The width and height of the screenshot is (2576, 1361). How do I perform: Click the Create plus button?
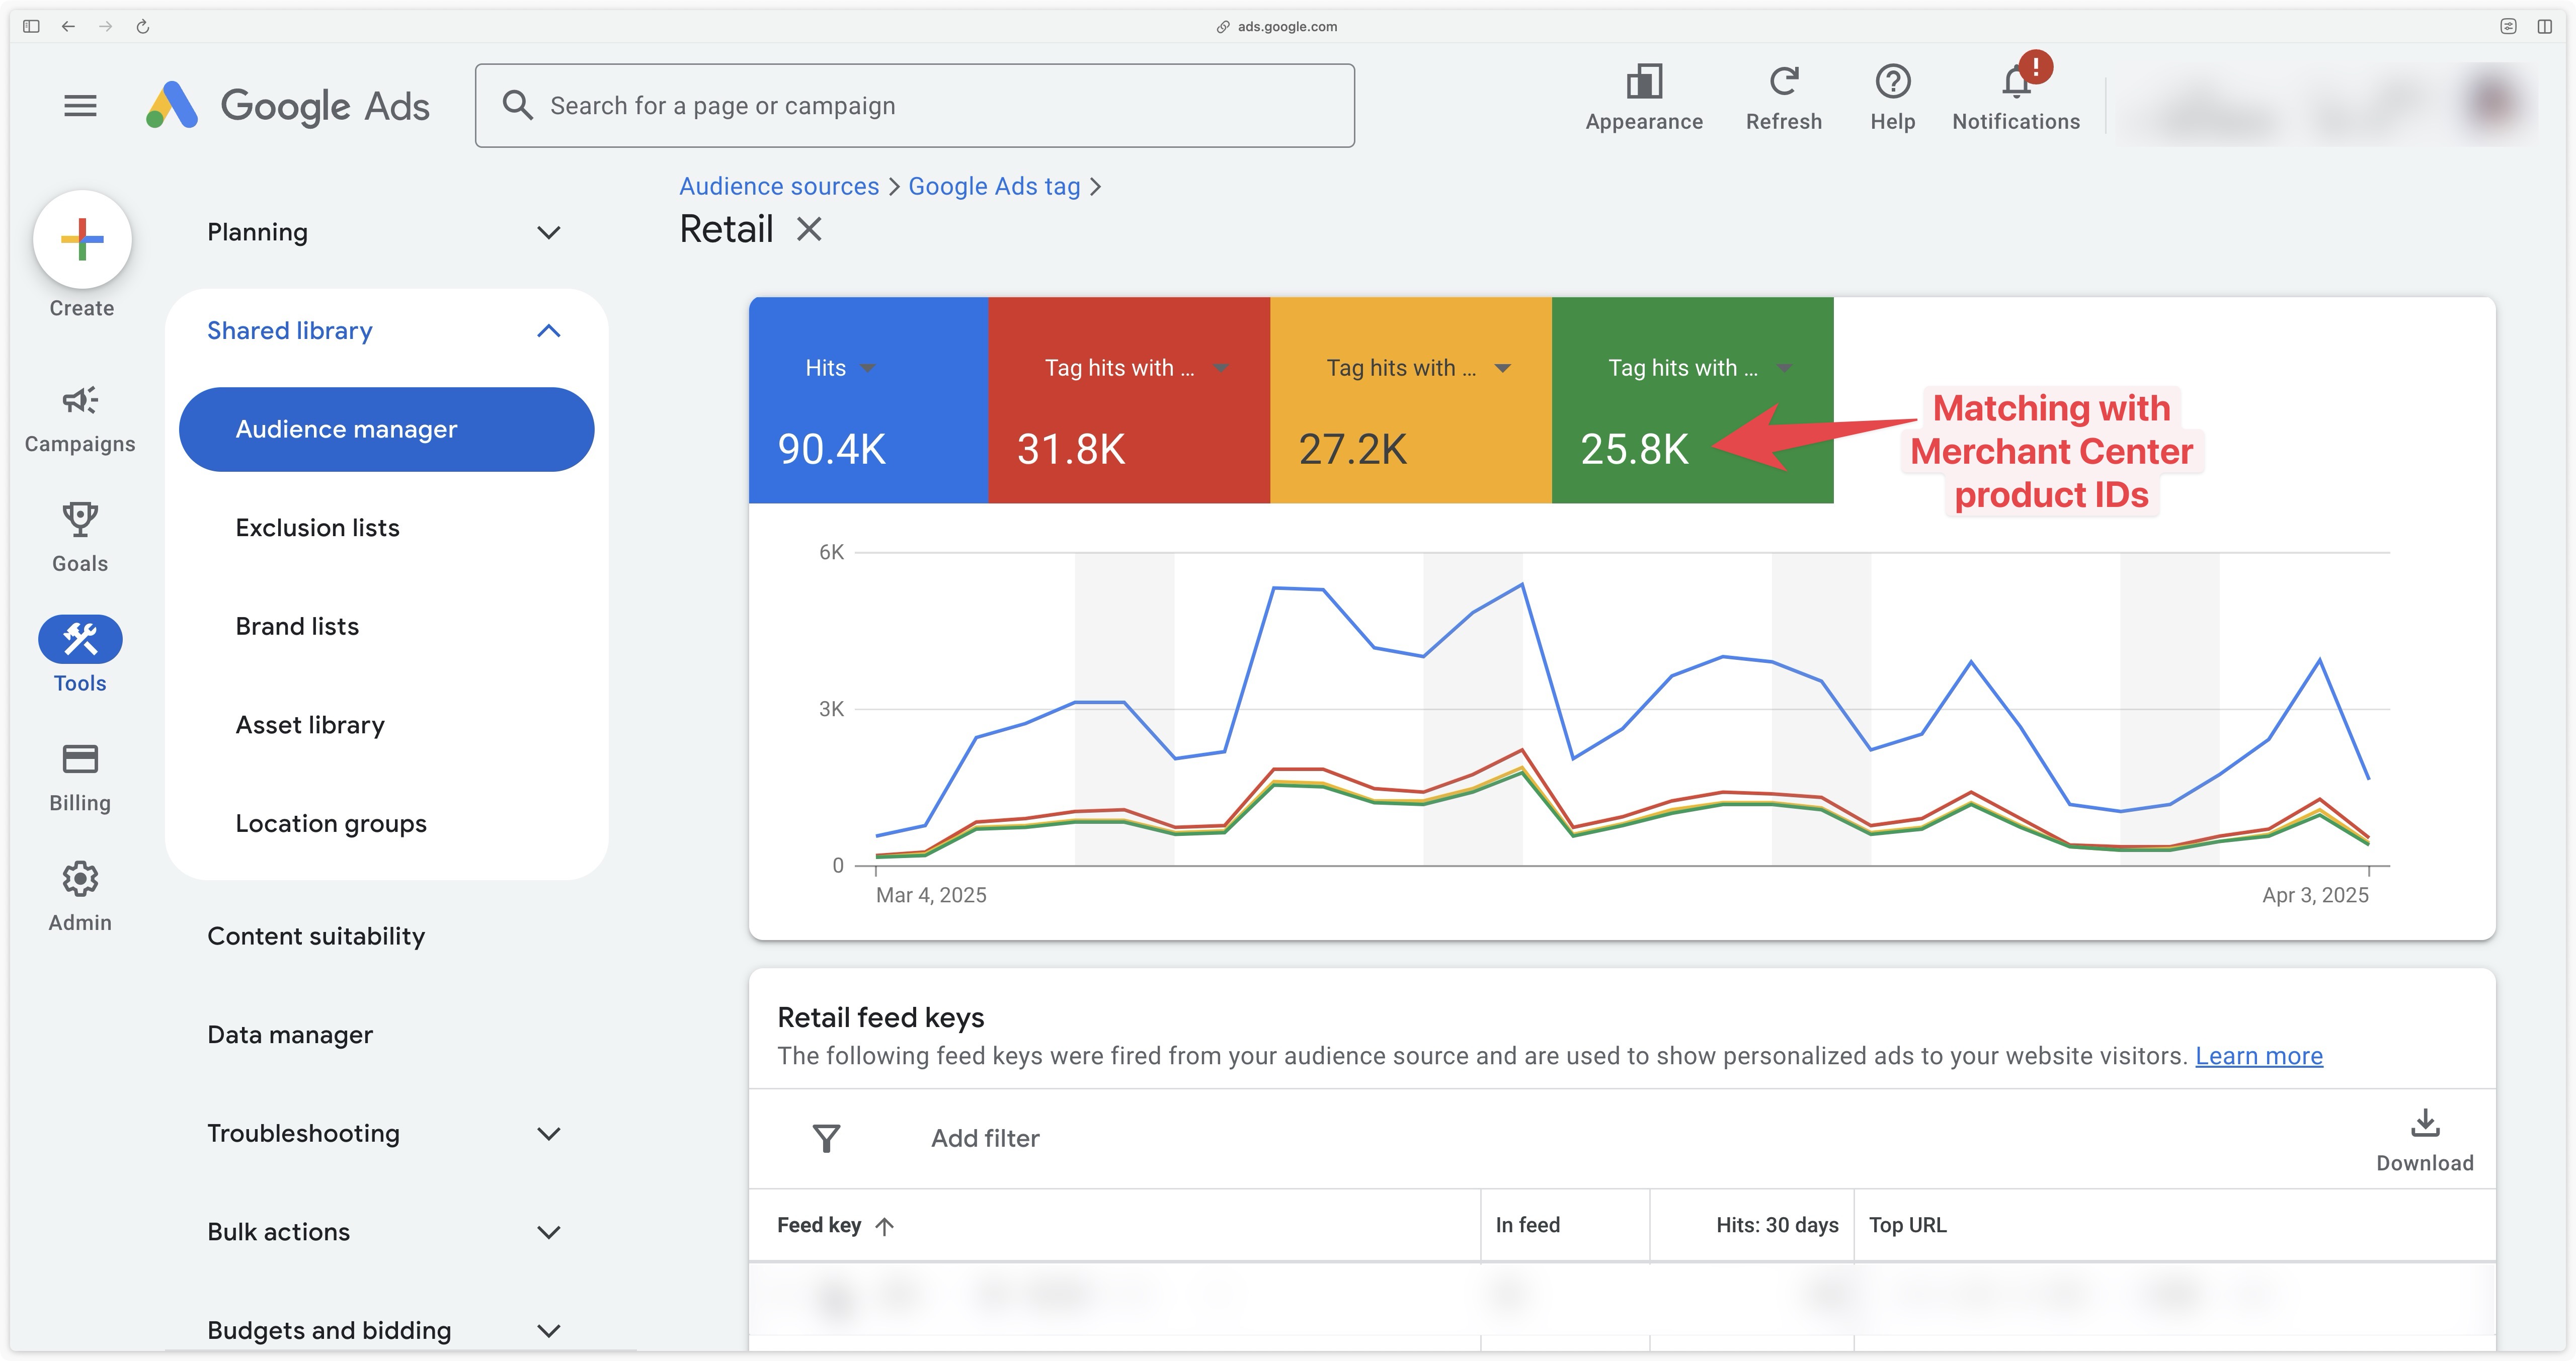(x=82, y=239)
